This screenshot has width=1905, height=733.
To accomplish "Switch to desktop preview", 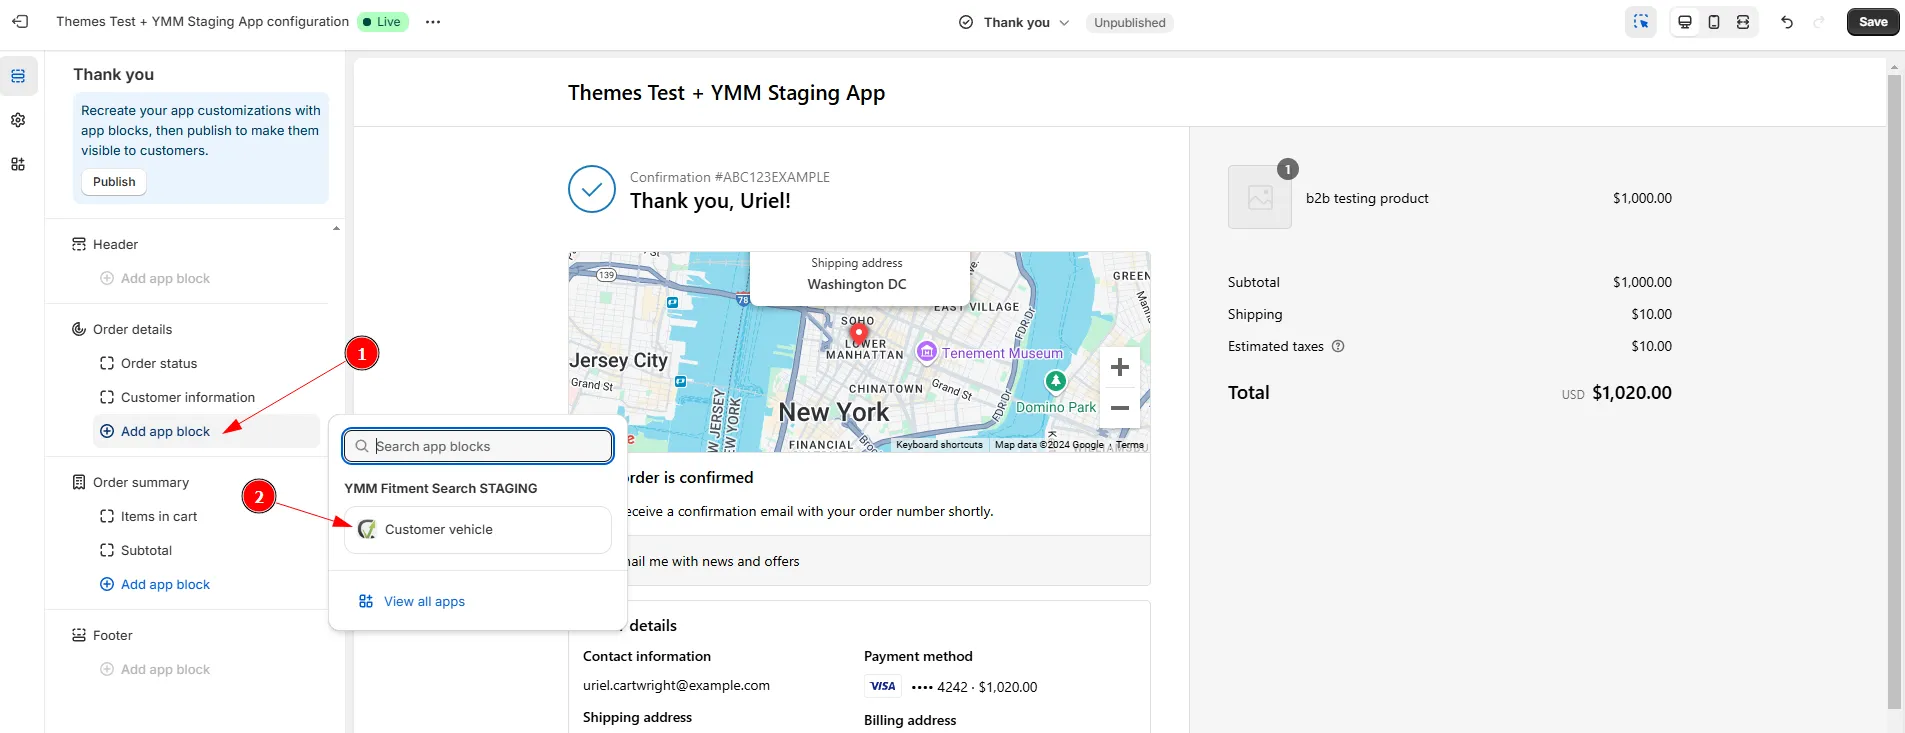I will 1685,22.
